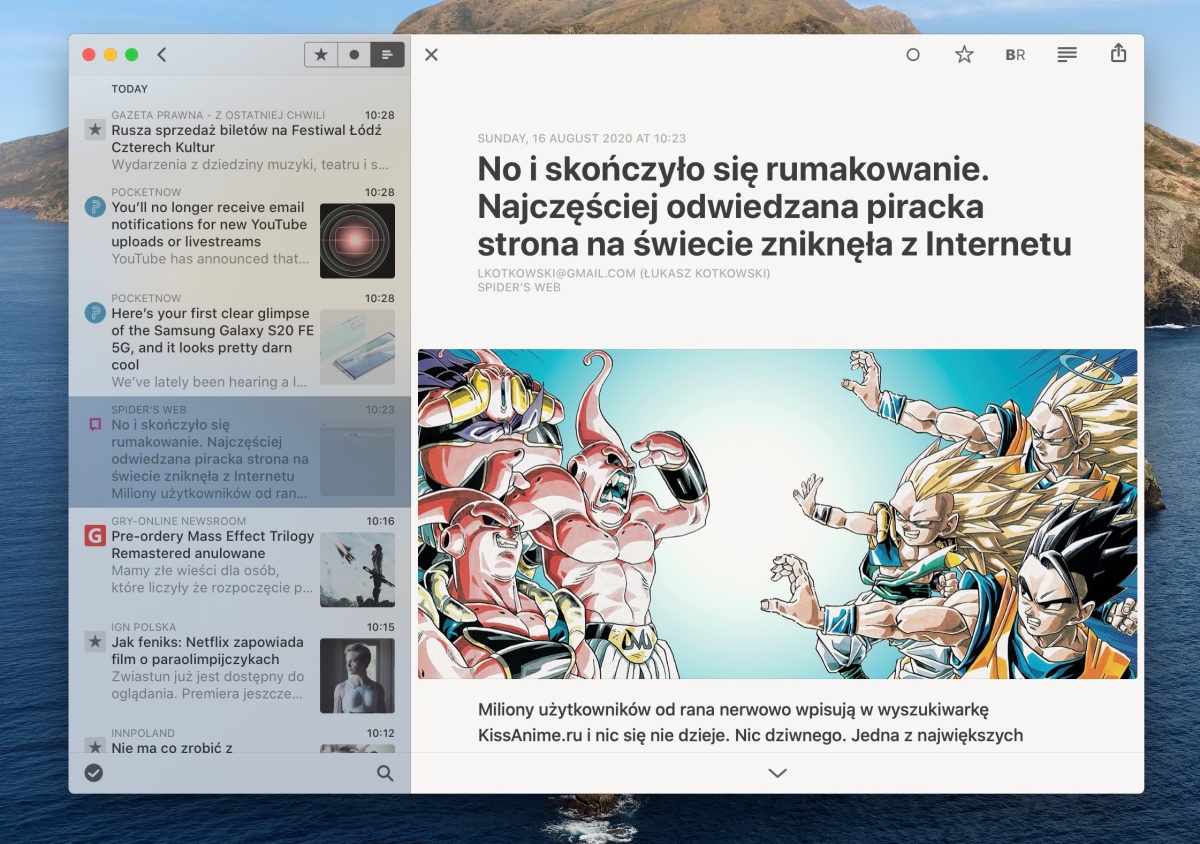Click the article date SUNDAY, 16 AUGUST 2020
Image resolution: width=1200 pixels, height=844 pixels.
pyautogui.click(x=582, y=138)
